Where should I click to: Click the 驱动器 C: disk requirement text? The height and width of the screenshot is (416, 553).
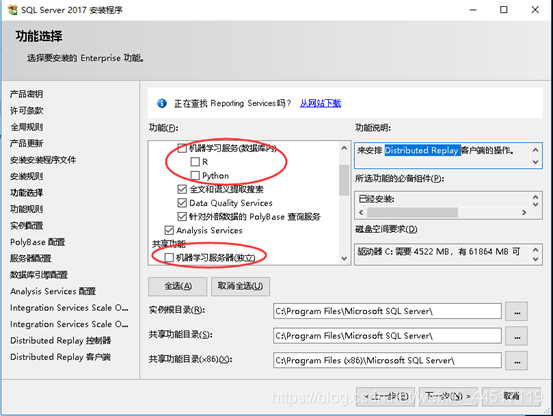coord(439,252)
